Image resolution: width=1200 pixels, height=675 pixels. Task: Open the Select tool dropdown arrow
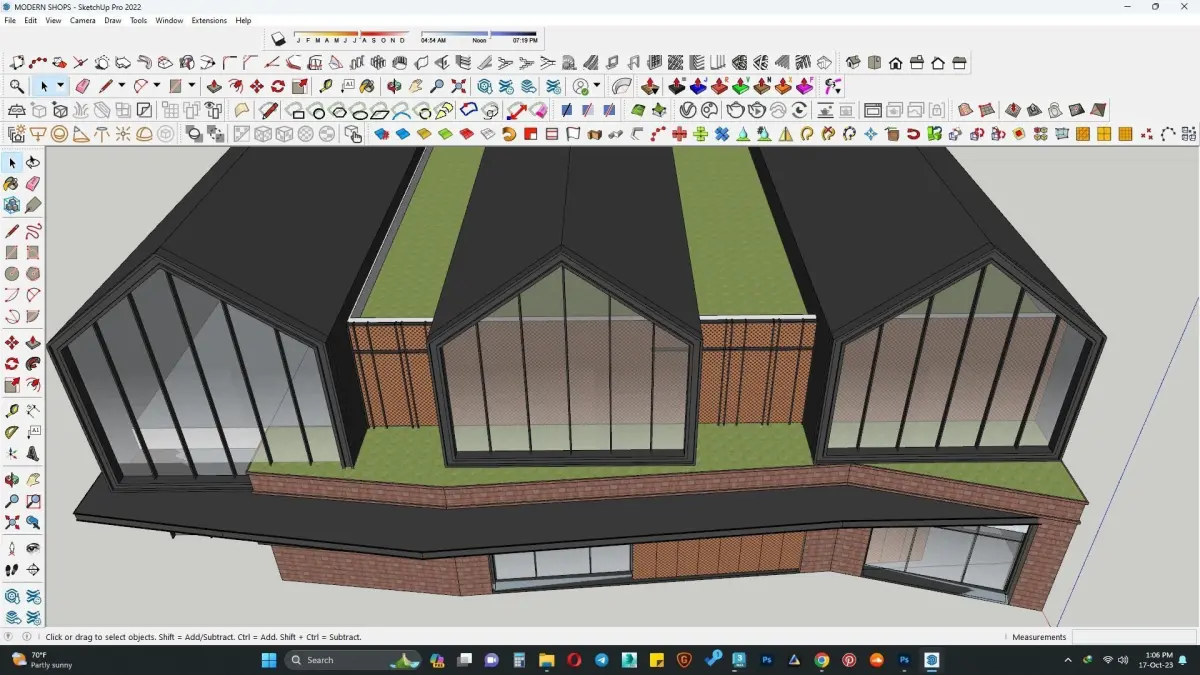coord(60,87)
